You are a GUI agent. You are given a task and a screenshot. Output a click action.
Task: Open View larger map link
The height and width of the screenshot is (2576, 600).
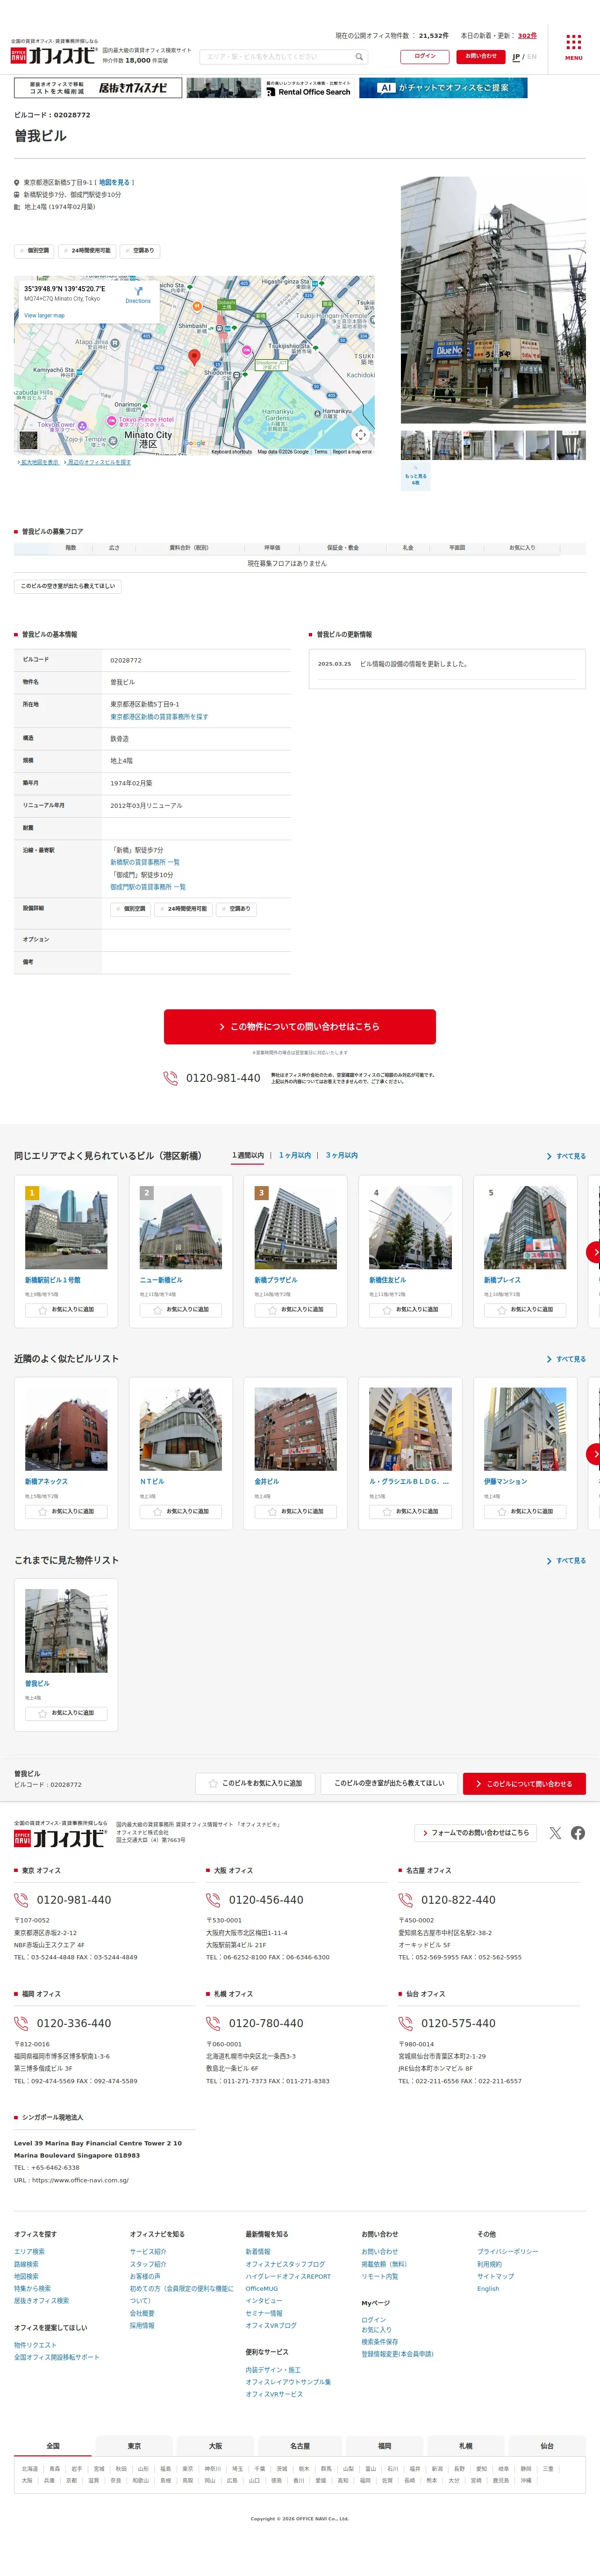(44, 316)
